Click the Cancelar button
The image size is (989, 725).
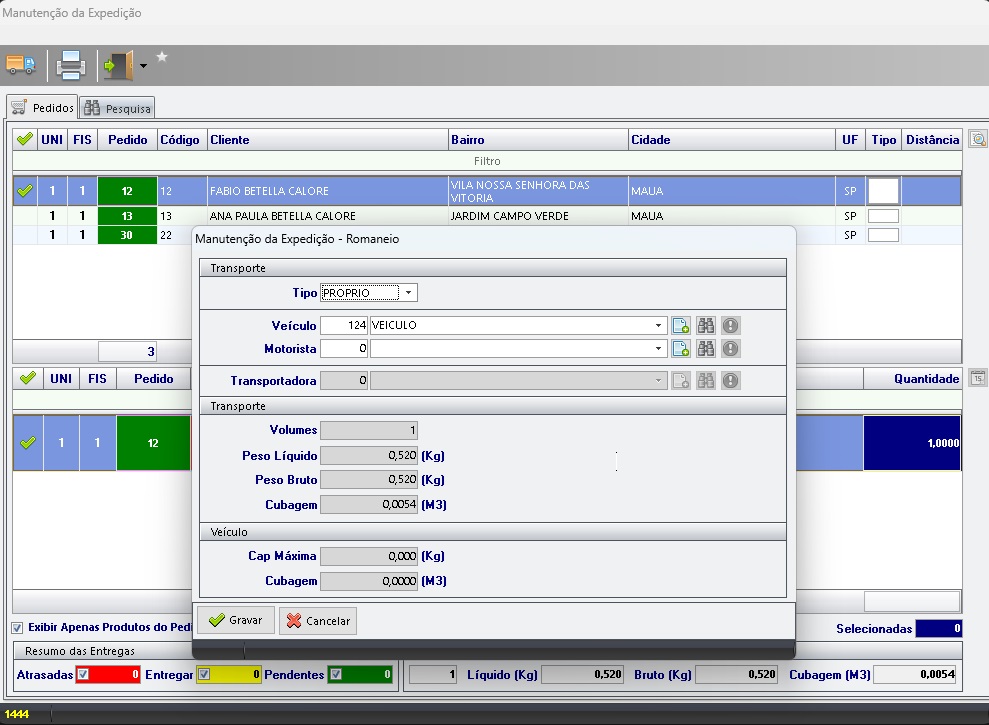point(318,621)
